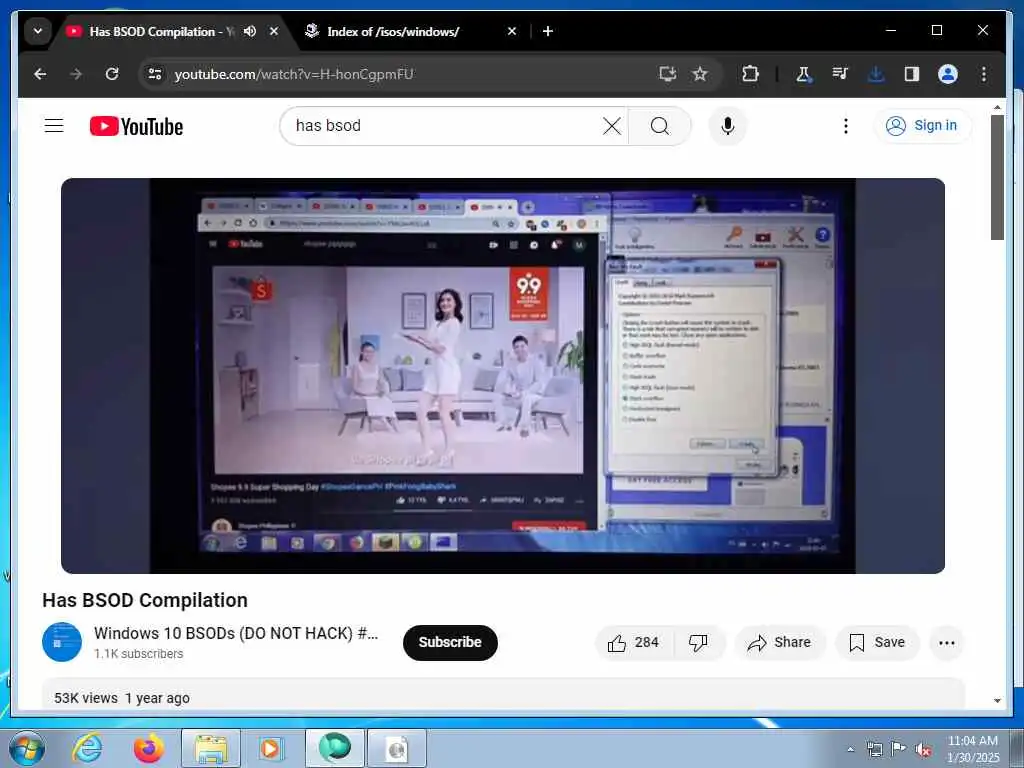The image size is (1024, 768).
Task: Click the page scrollbar thumb
Action: [x=997, y=178]
